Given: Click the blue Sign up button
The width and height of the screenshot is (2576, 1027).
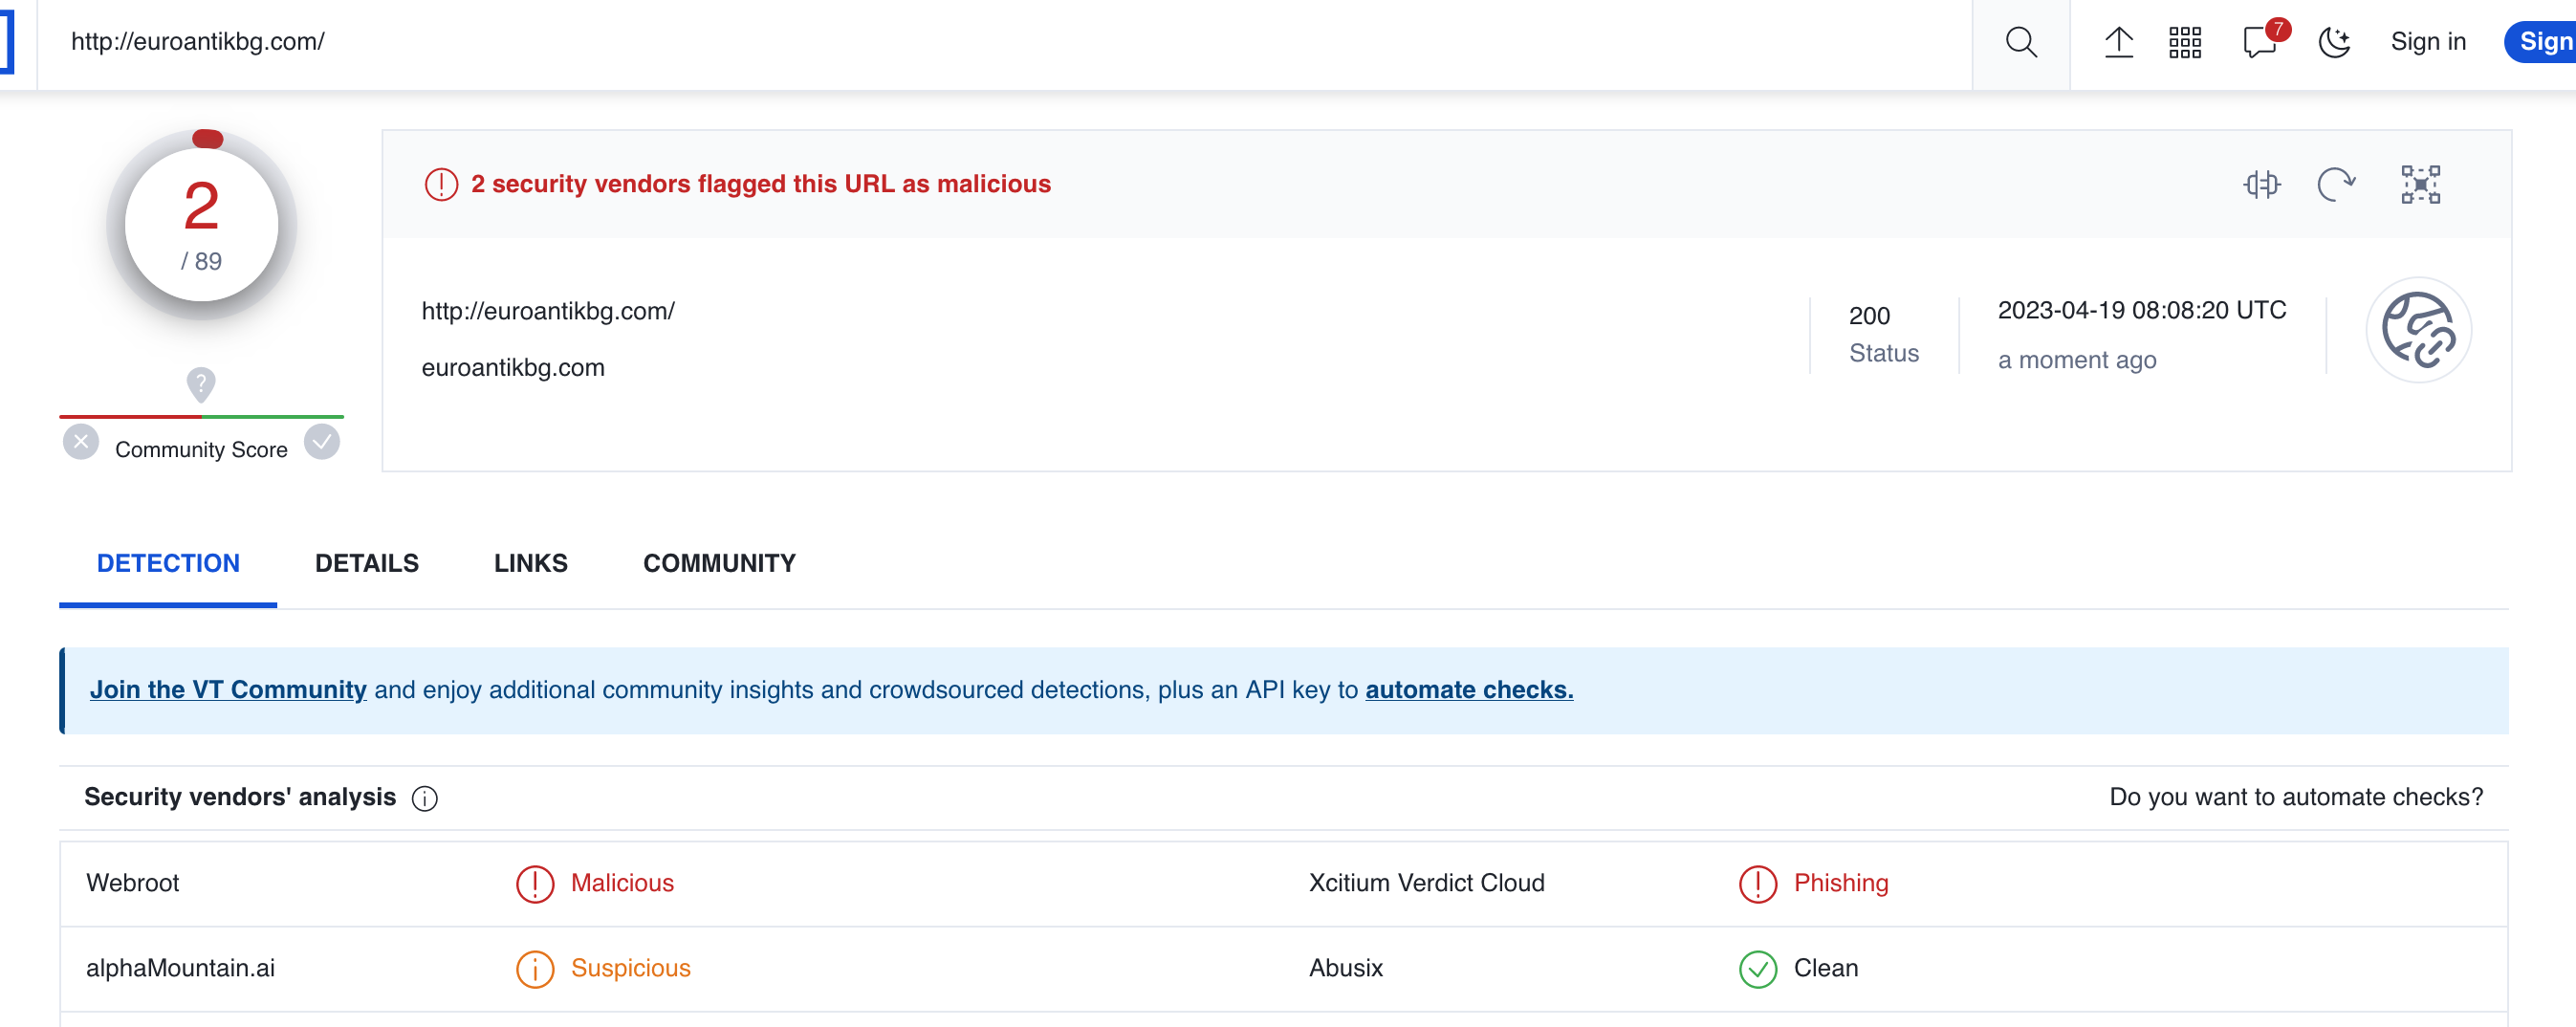Looking at the screenshot, I should (x=2542, y=42).
